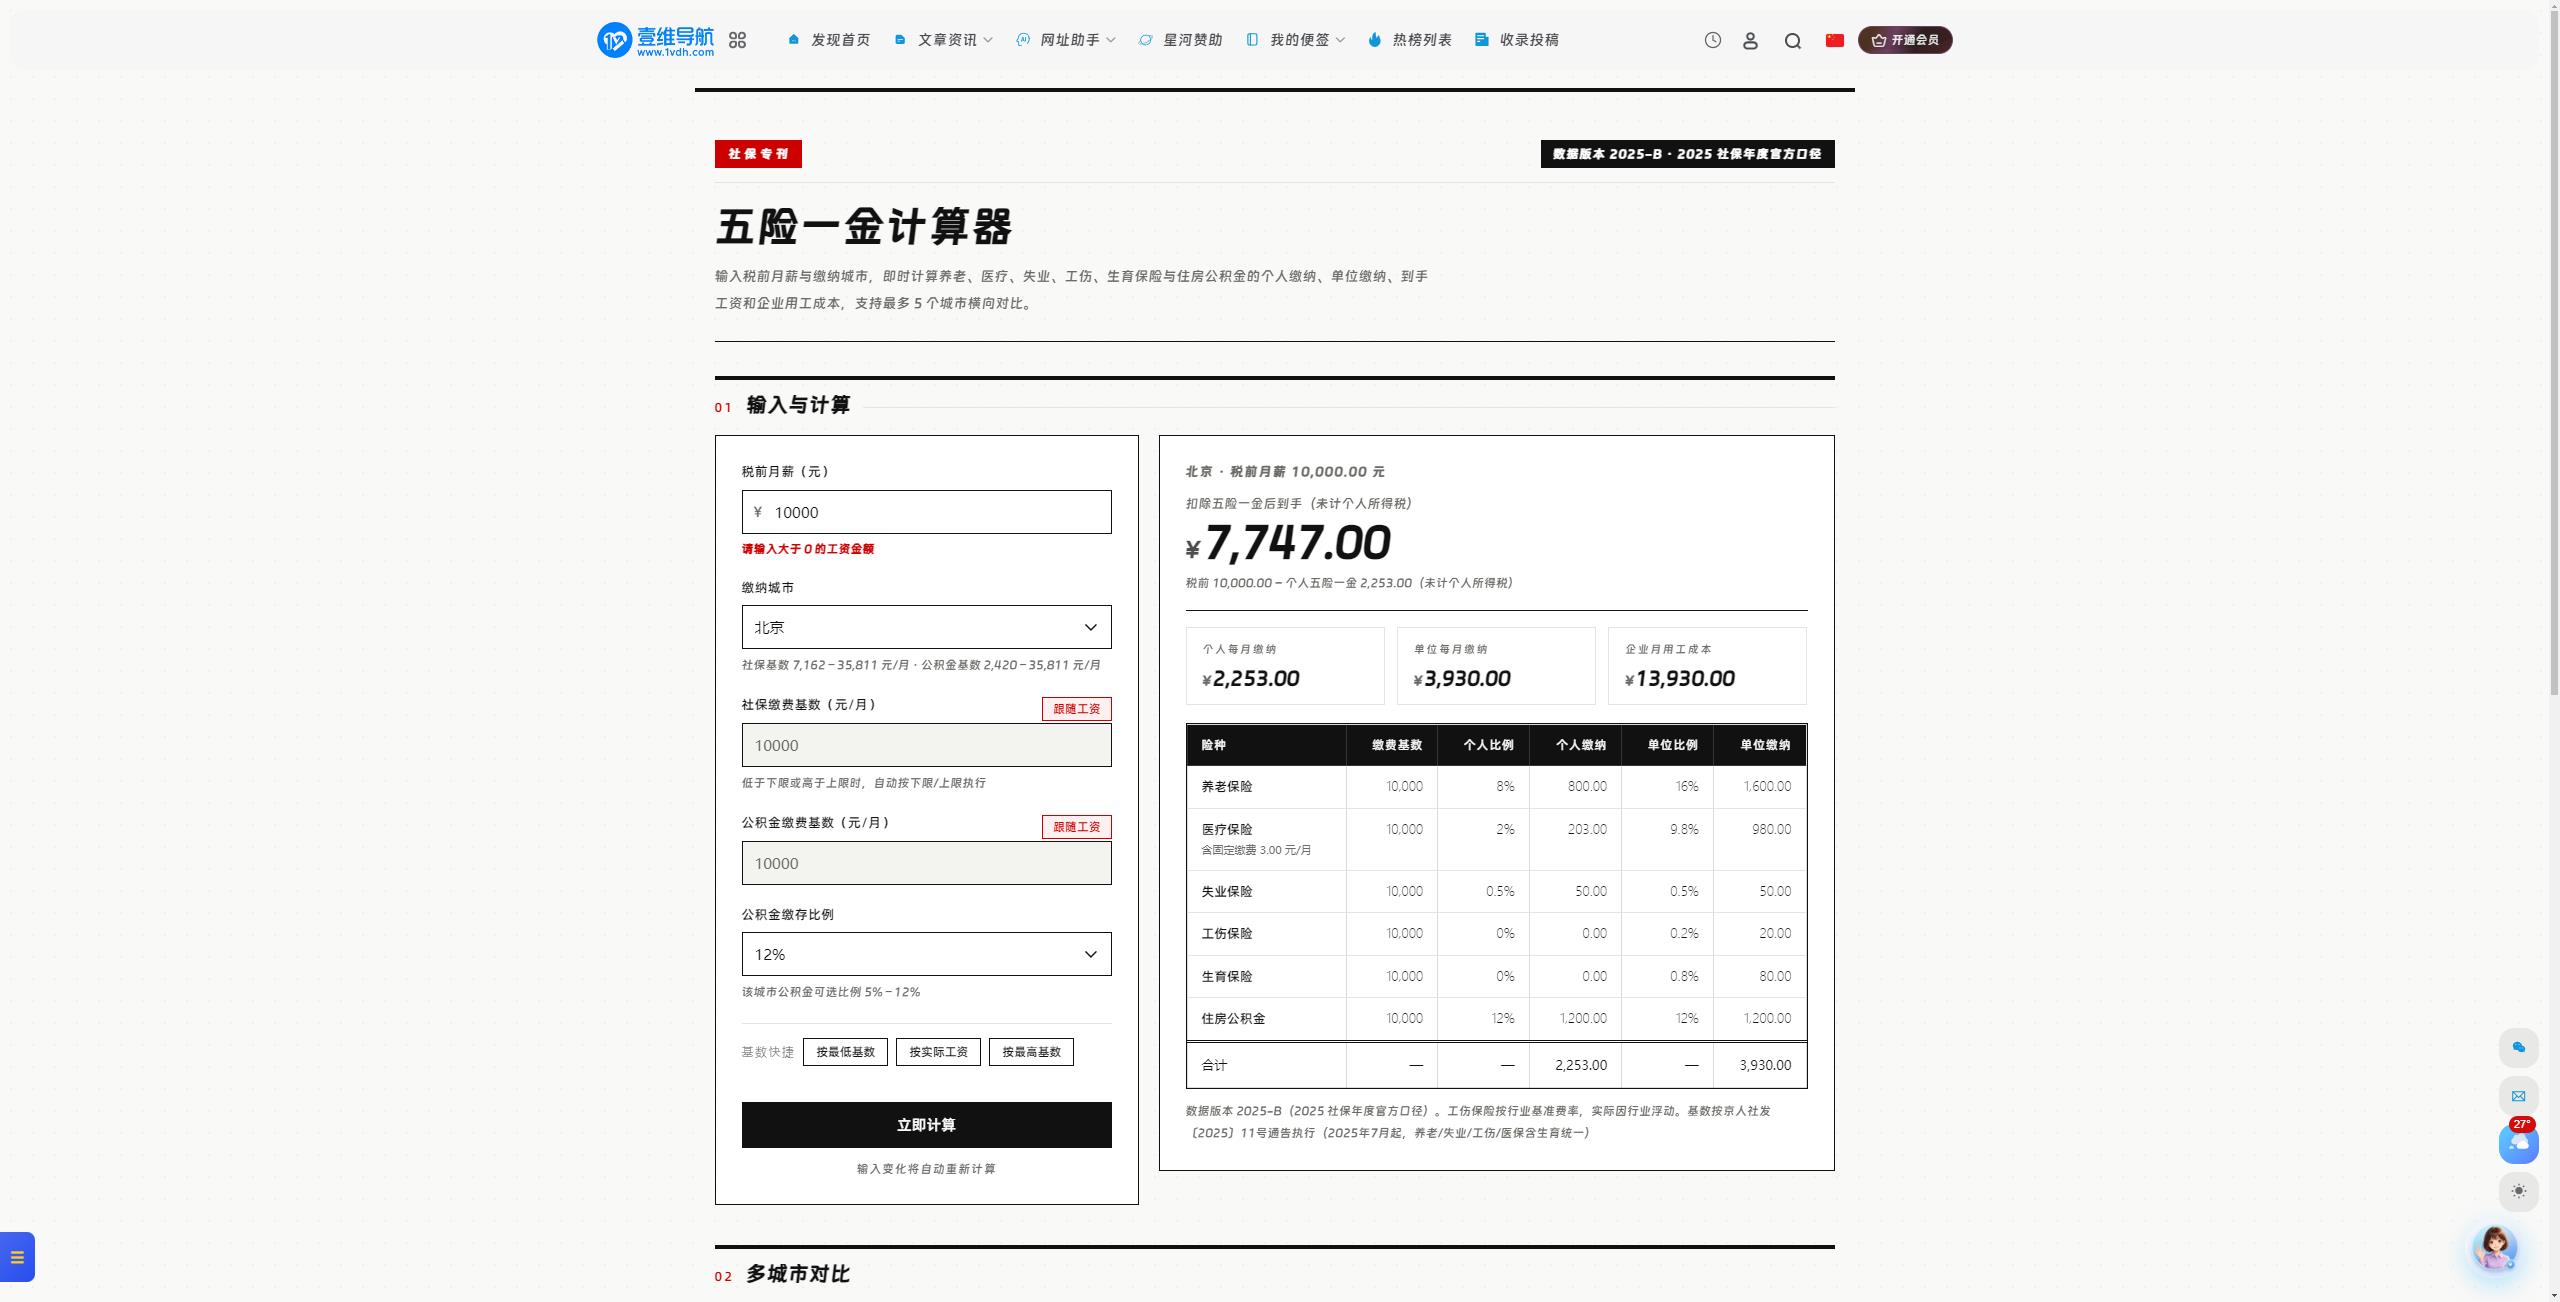Click the 壹维导航 site logo

(656, 40)
